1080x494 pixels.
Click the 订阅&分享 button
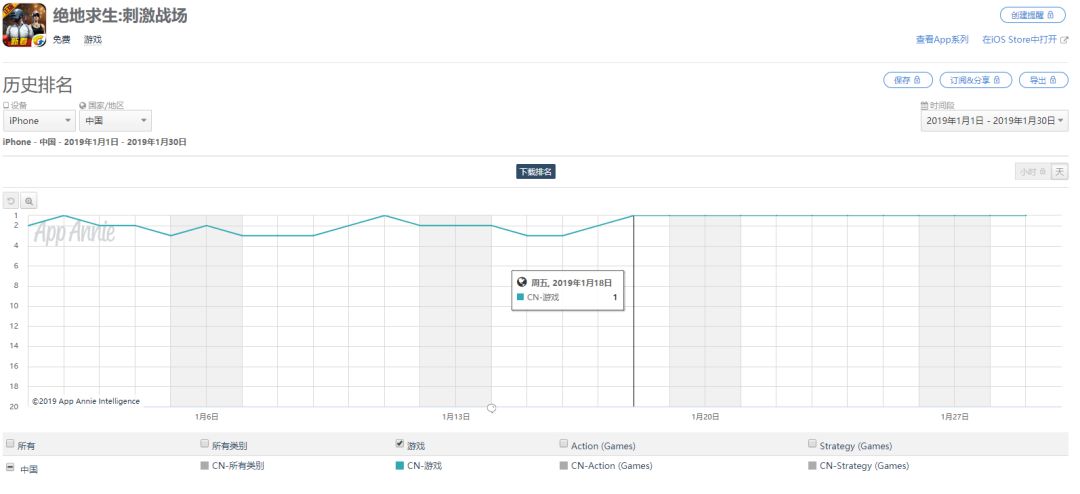pyautogui.click(x=975, y=80)
